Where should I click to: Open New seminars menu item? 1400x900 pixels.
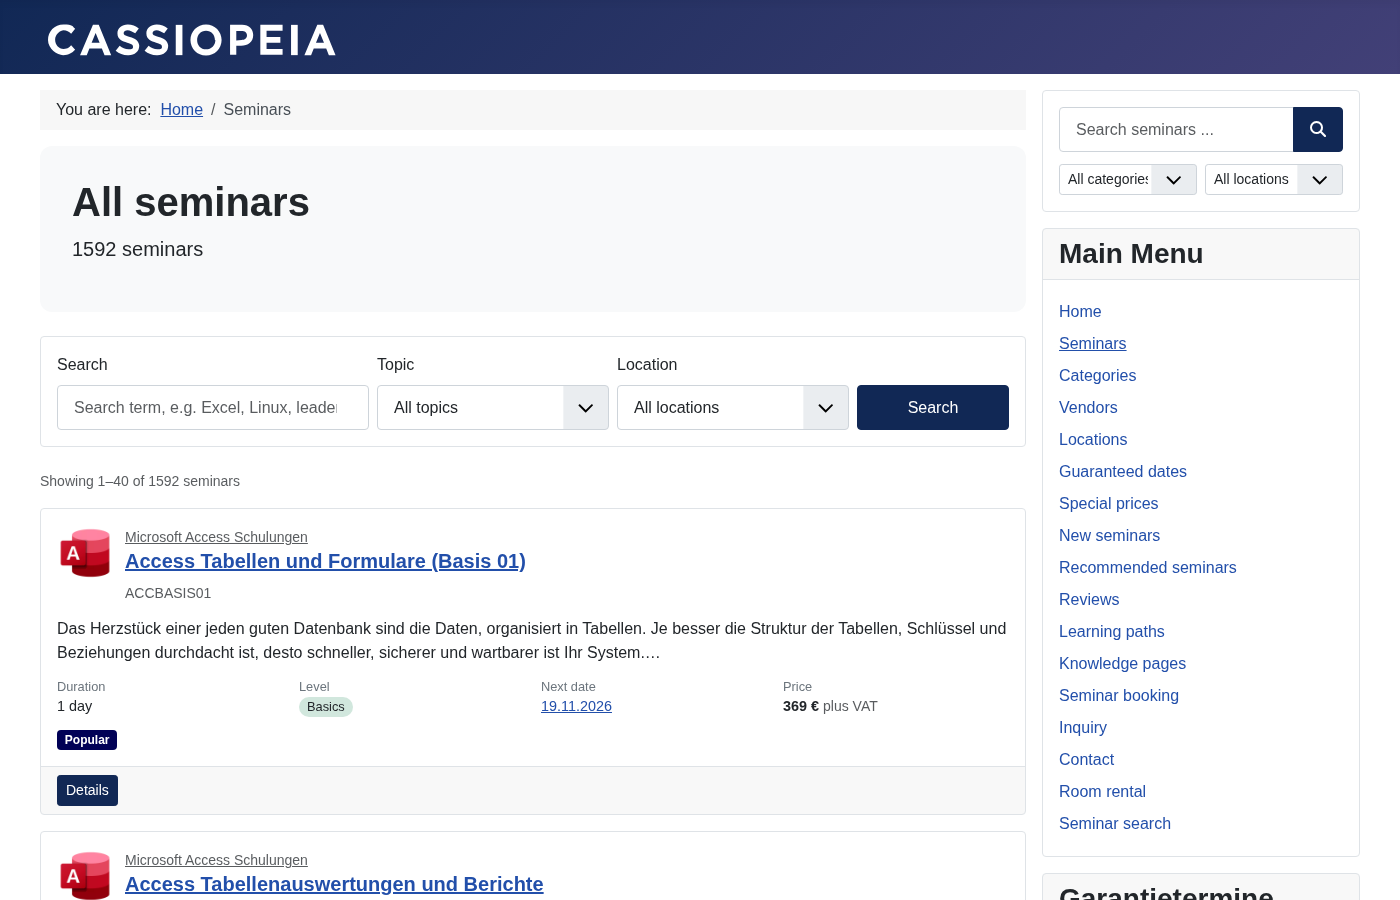click(1109, 536)
